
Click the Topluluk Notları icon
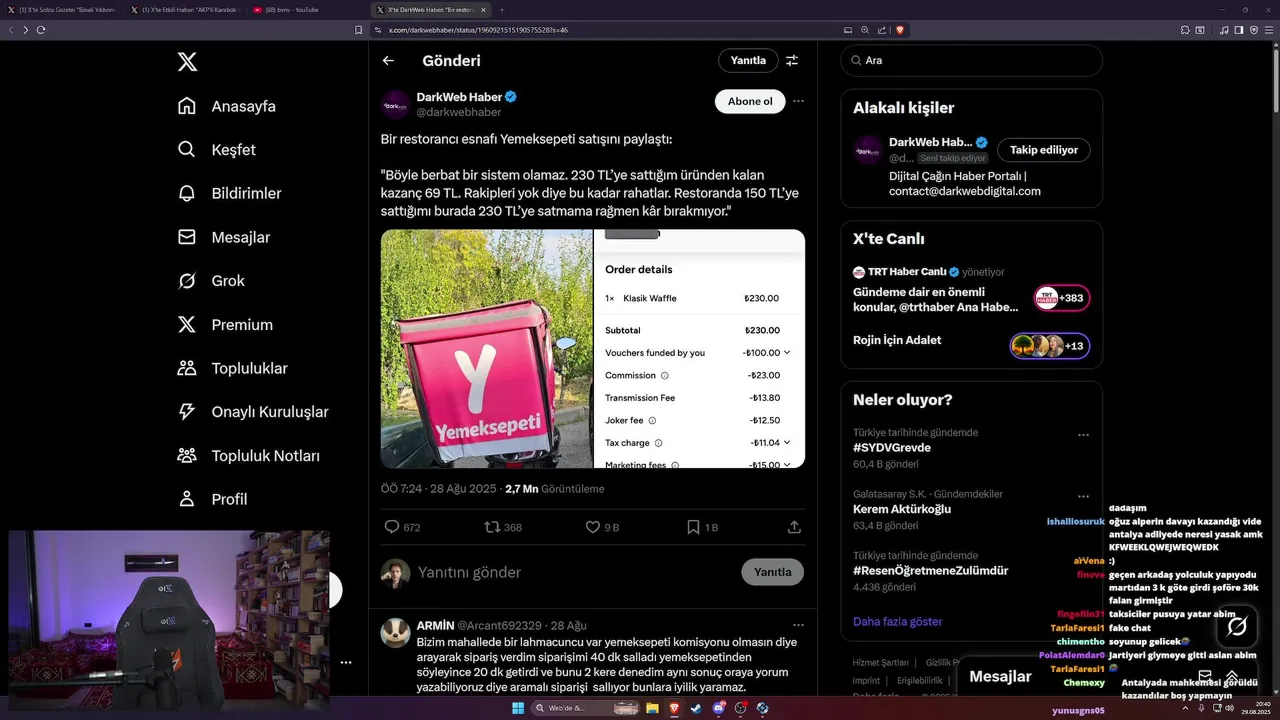click(x=187, y=455)
